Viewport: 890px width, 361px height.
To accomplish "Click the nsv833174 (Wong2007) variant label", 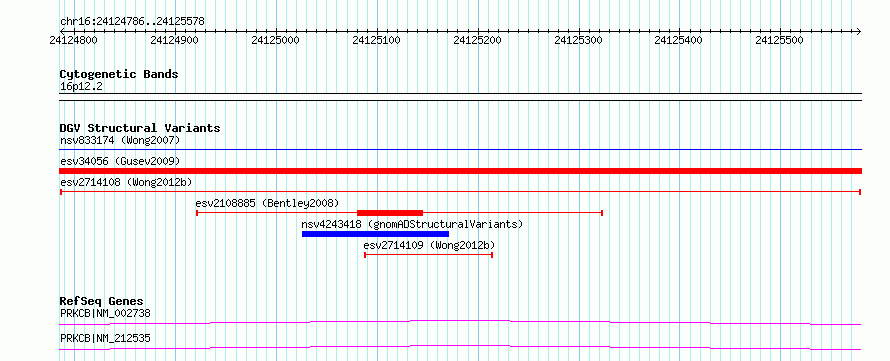I will pos(120,140).
